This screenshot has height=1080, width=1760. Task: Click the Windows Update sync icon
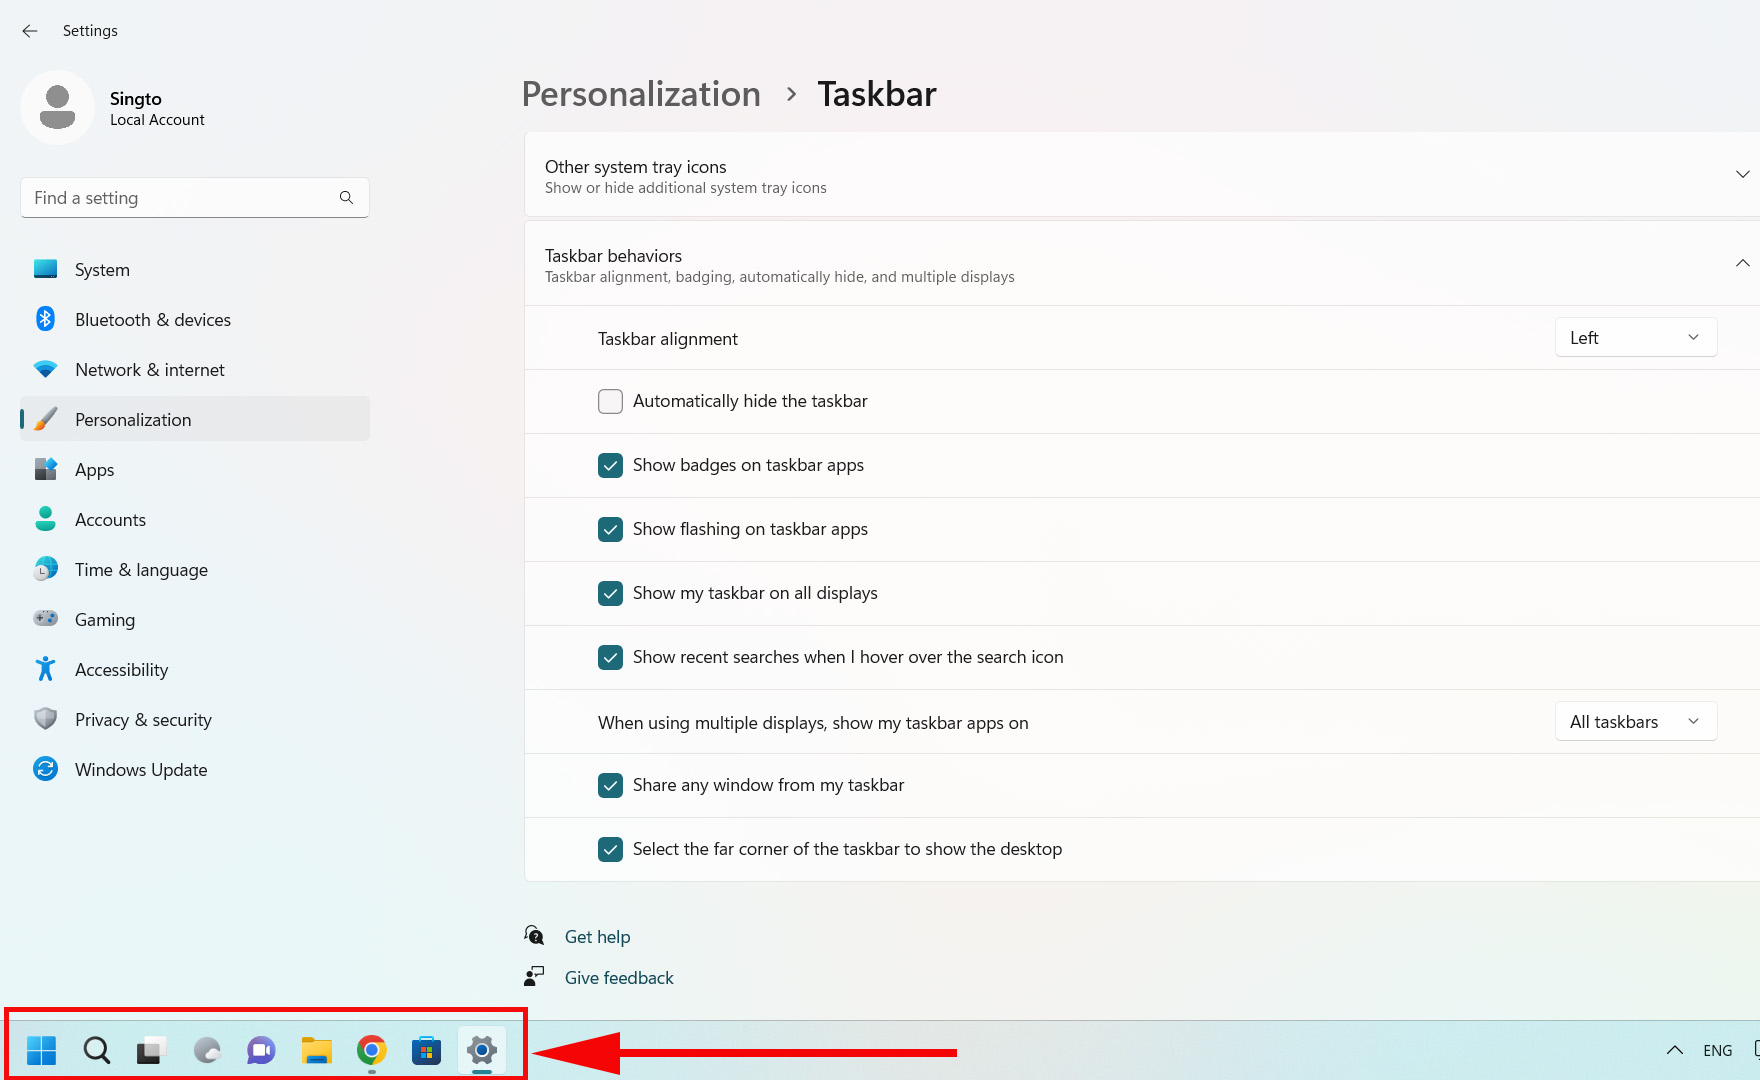pyautogui.click(x=45, y=768)
